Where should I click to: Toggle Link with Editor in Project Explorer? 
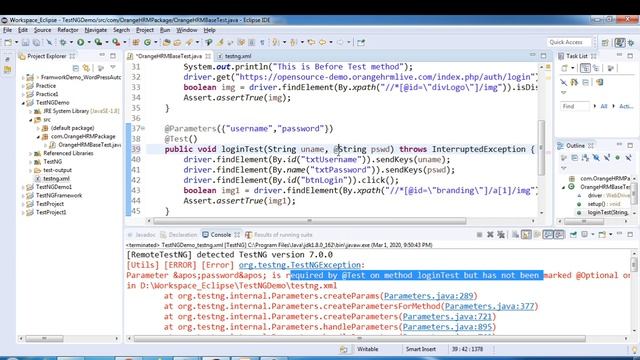tap(86, 68)
